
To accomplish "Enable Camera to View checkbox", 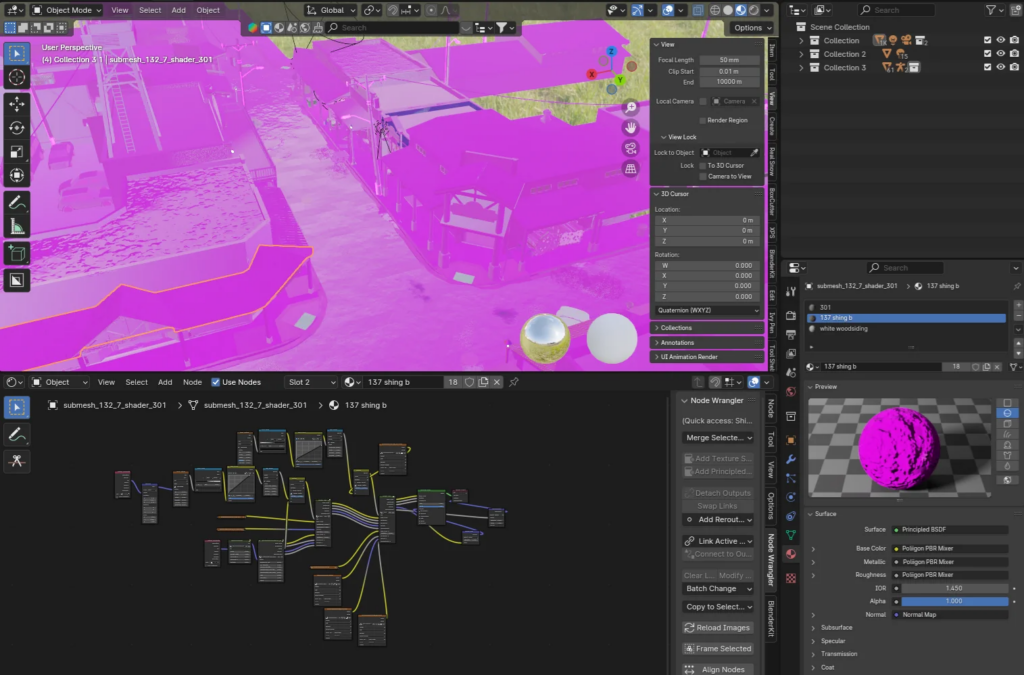I will (x=703, y=176).
